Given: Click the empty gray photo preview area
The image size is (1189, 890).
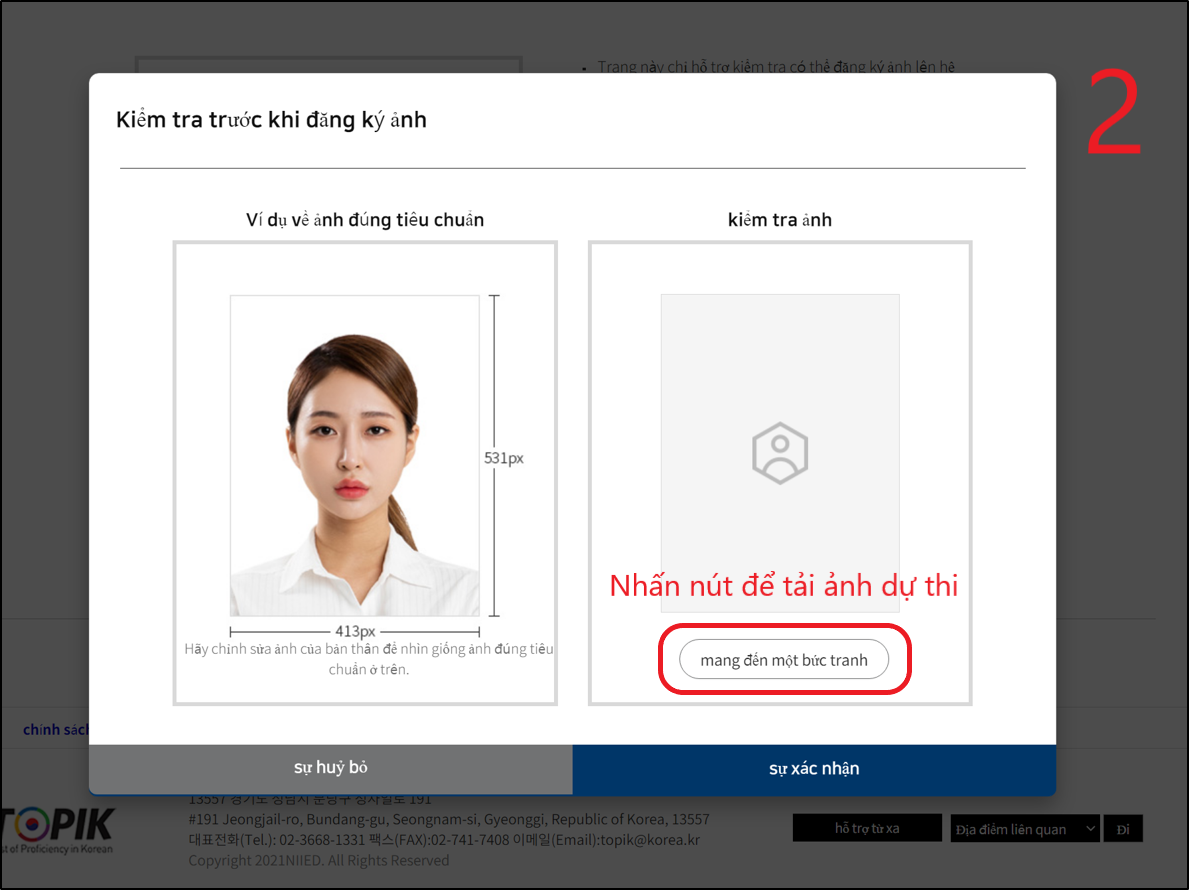Looking at the screenshot, I should [779, 360].
